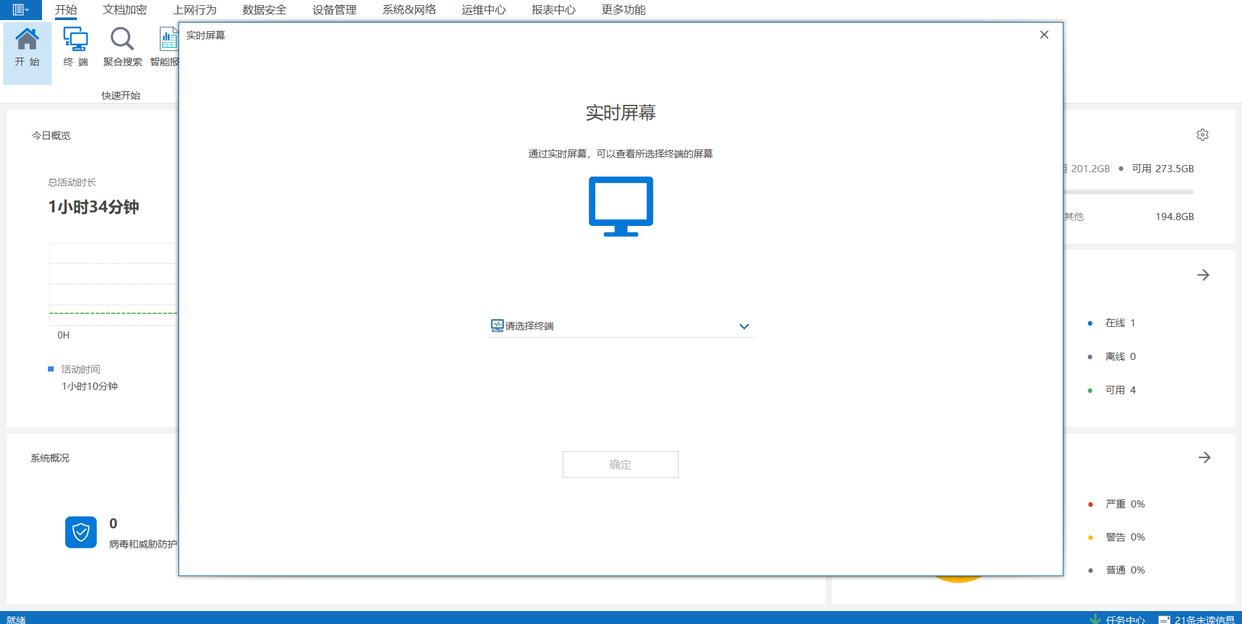Click the 在线 1 status entry
1242x624 pixels.
(x=1112, y=323)
